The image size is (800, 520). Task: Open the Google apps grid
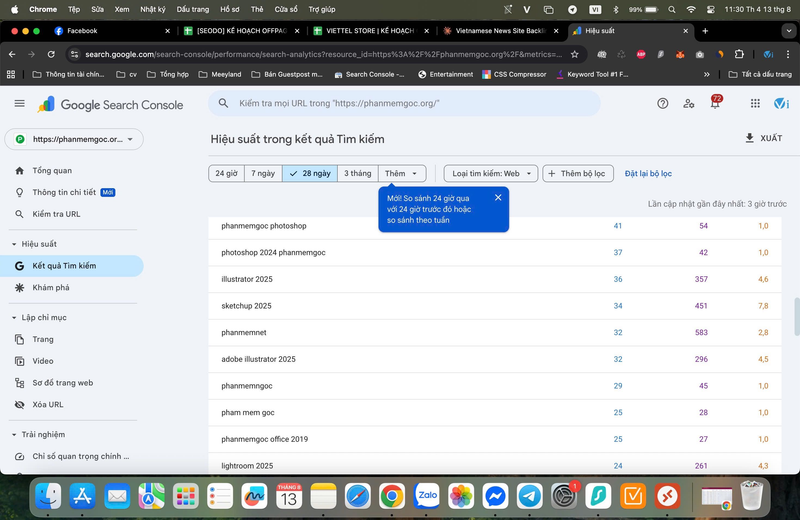(755, 104)
